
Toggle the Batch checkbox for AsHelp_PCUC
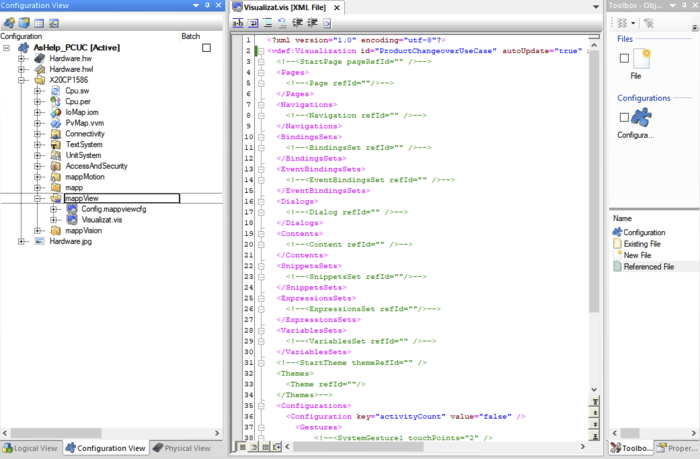tap(206, 47)
